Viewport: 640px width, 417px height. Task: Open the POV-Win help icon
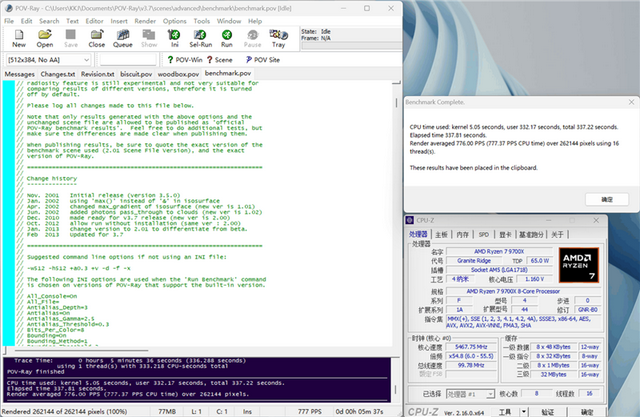(185, 60)
